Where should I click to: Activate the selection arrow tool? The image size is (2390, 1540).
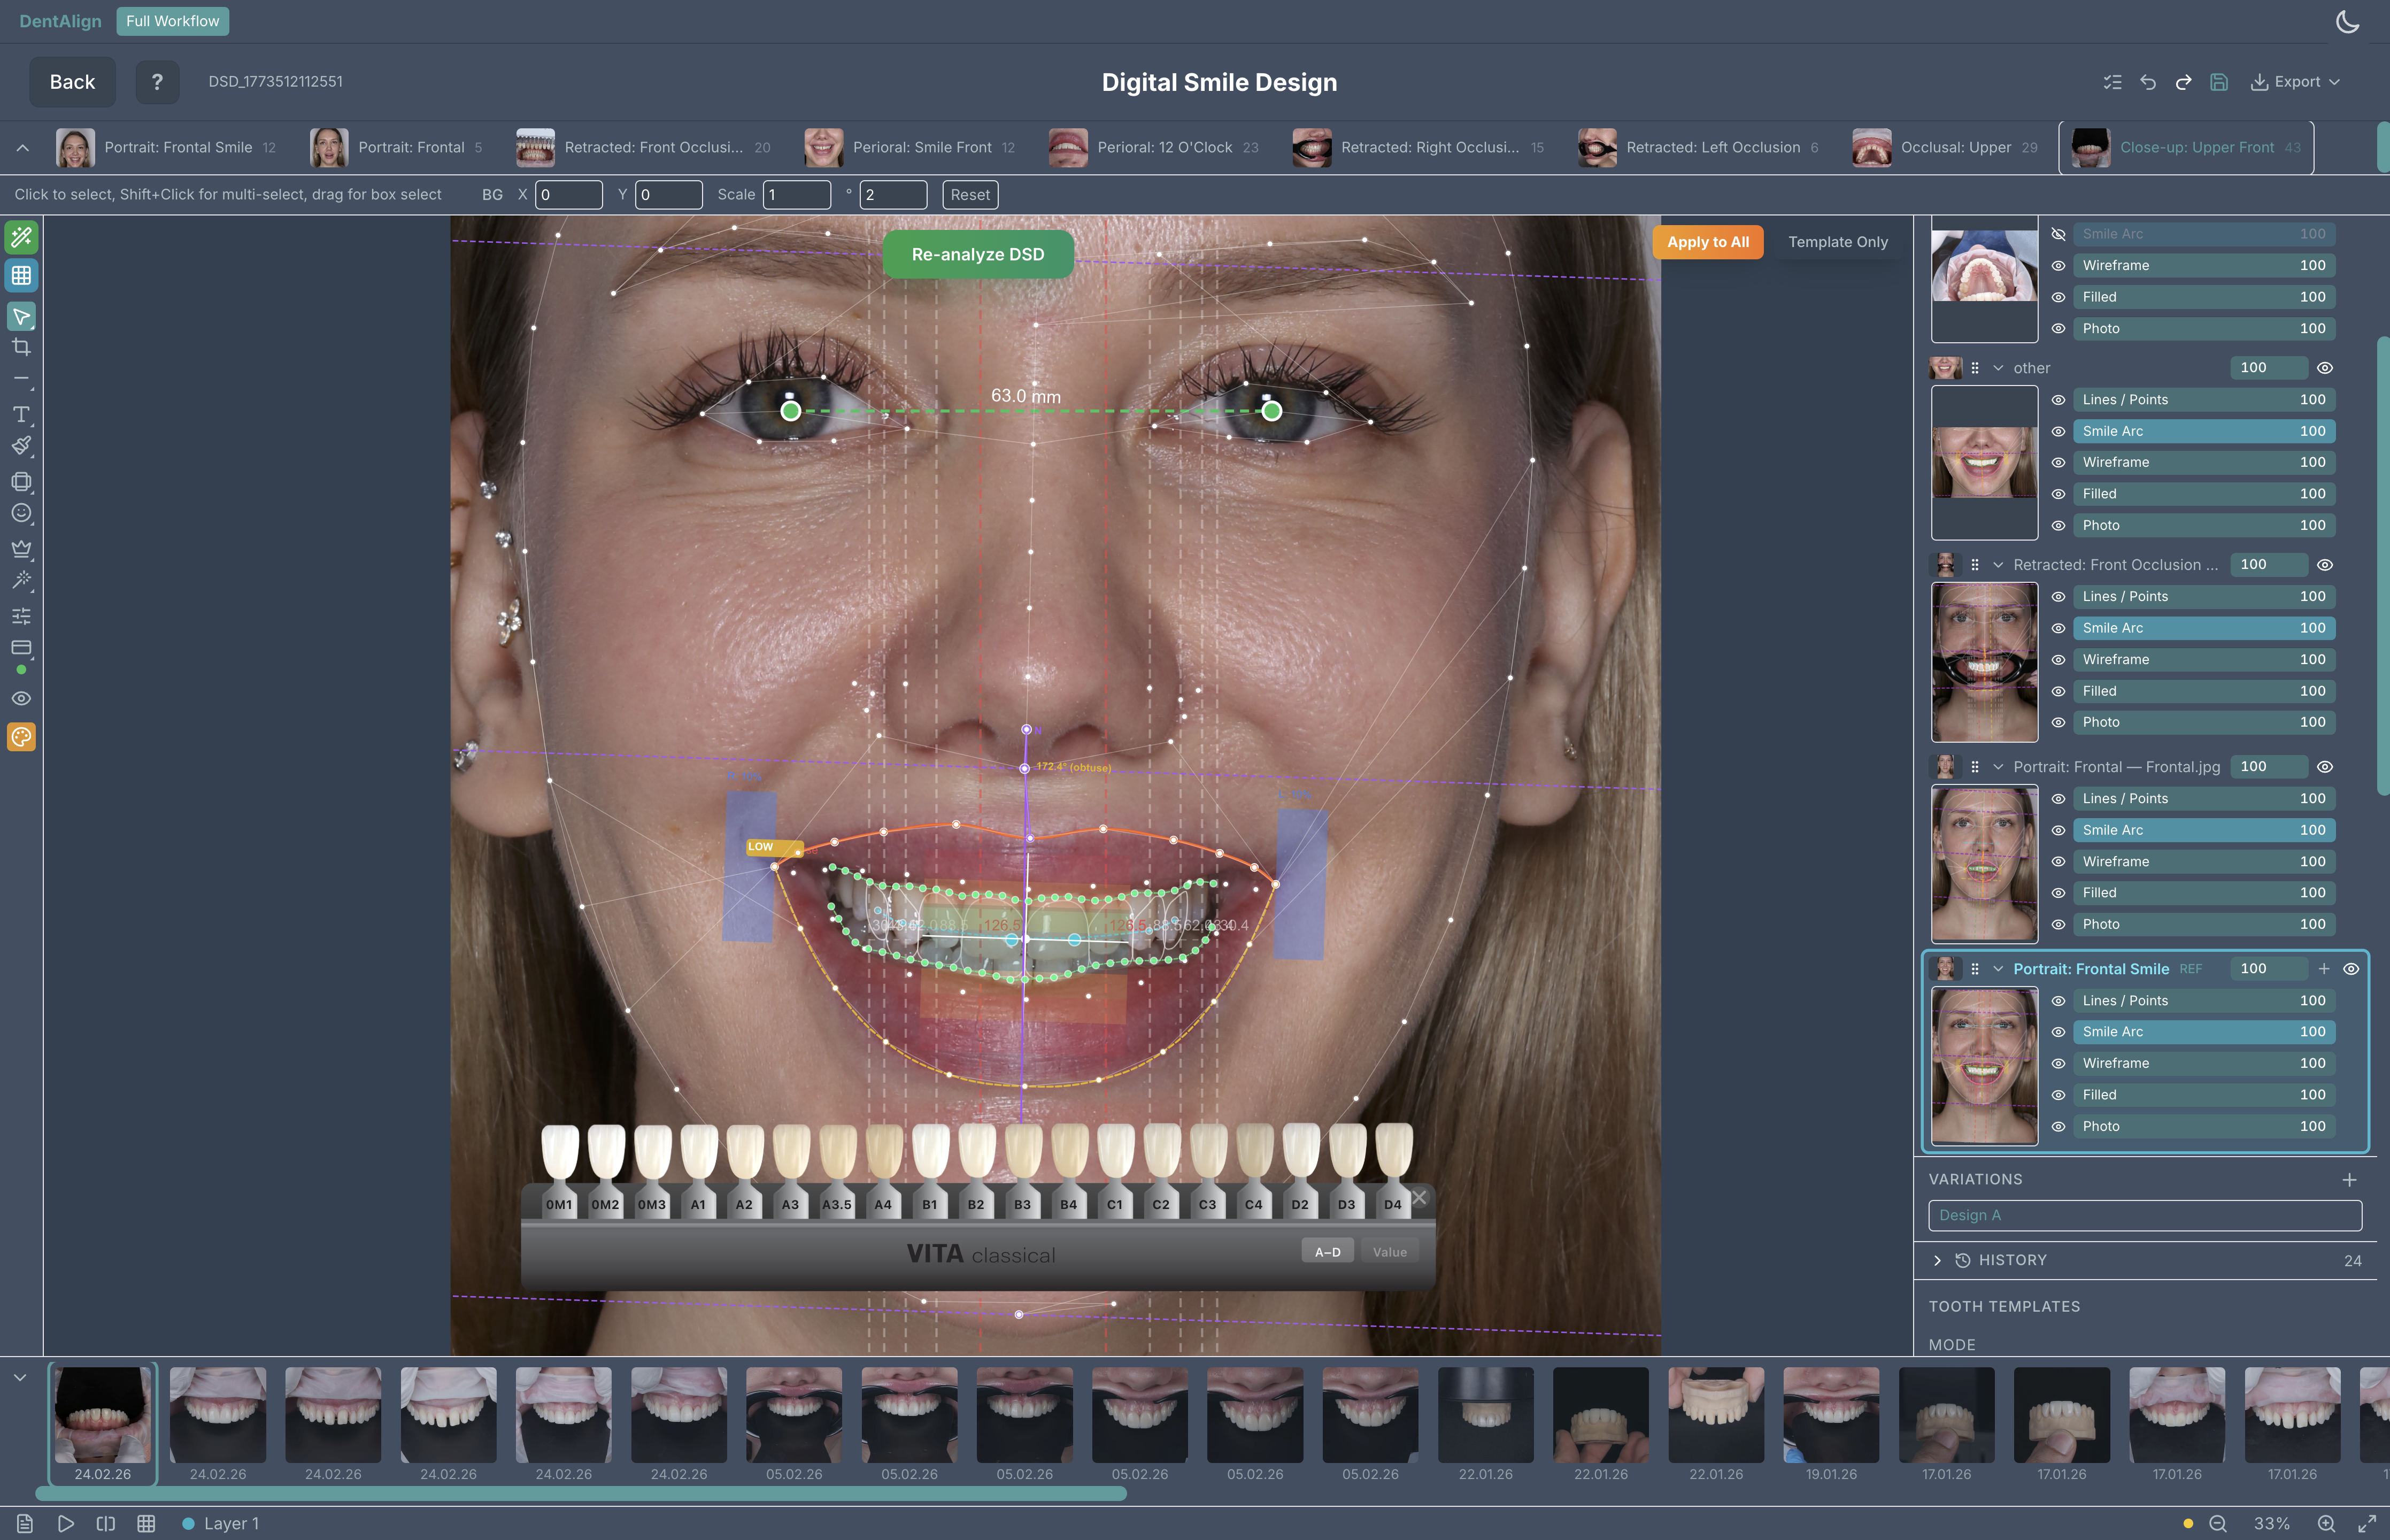(21, 316)
